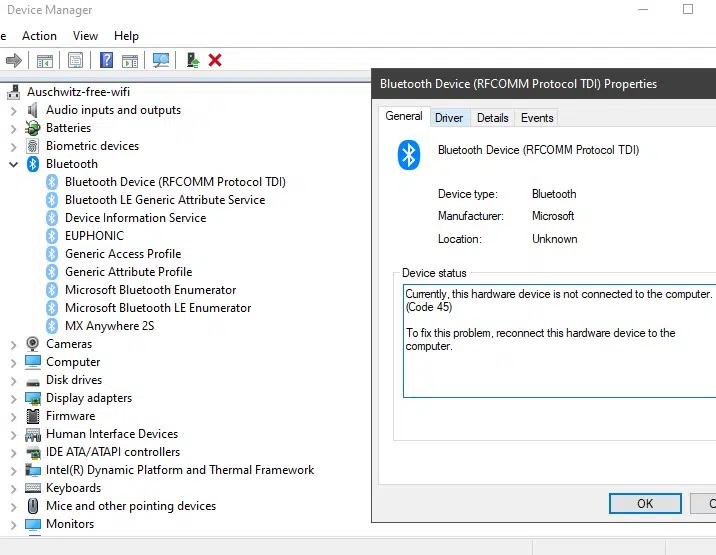Open the View menu
The height and width of the screenshot is (555, 716).
click(x=85, y=36)
